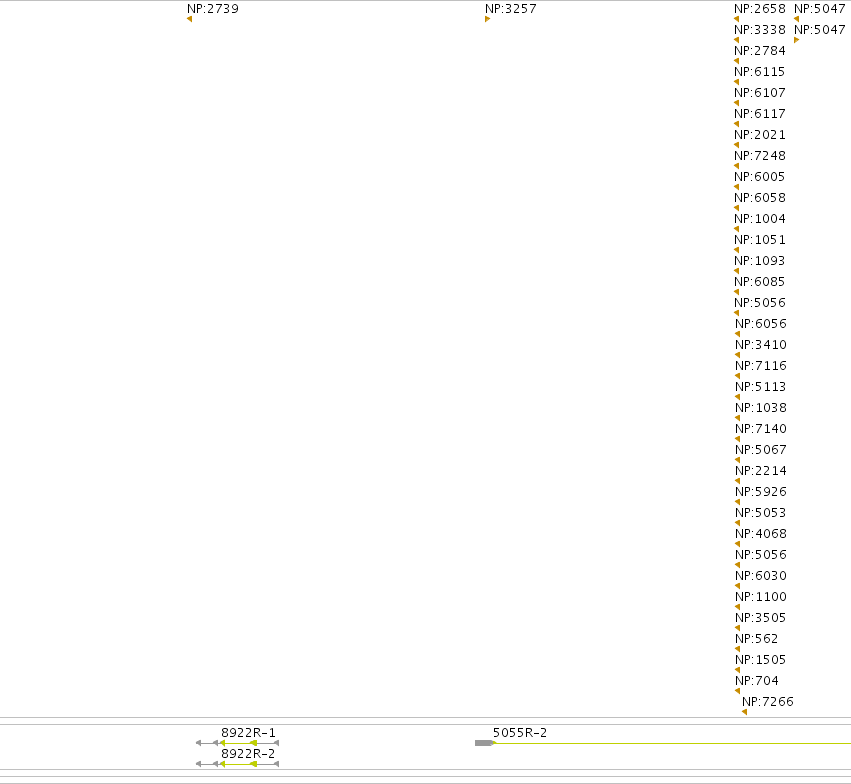Viewport: 851px width, 784px height.
Task: Pick the NP:704 label
Action: click(x=757, y=680)
